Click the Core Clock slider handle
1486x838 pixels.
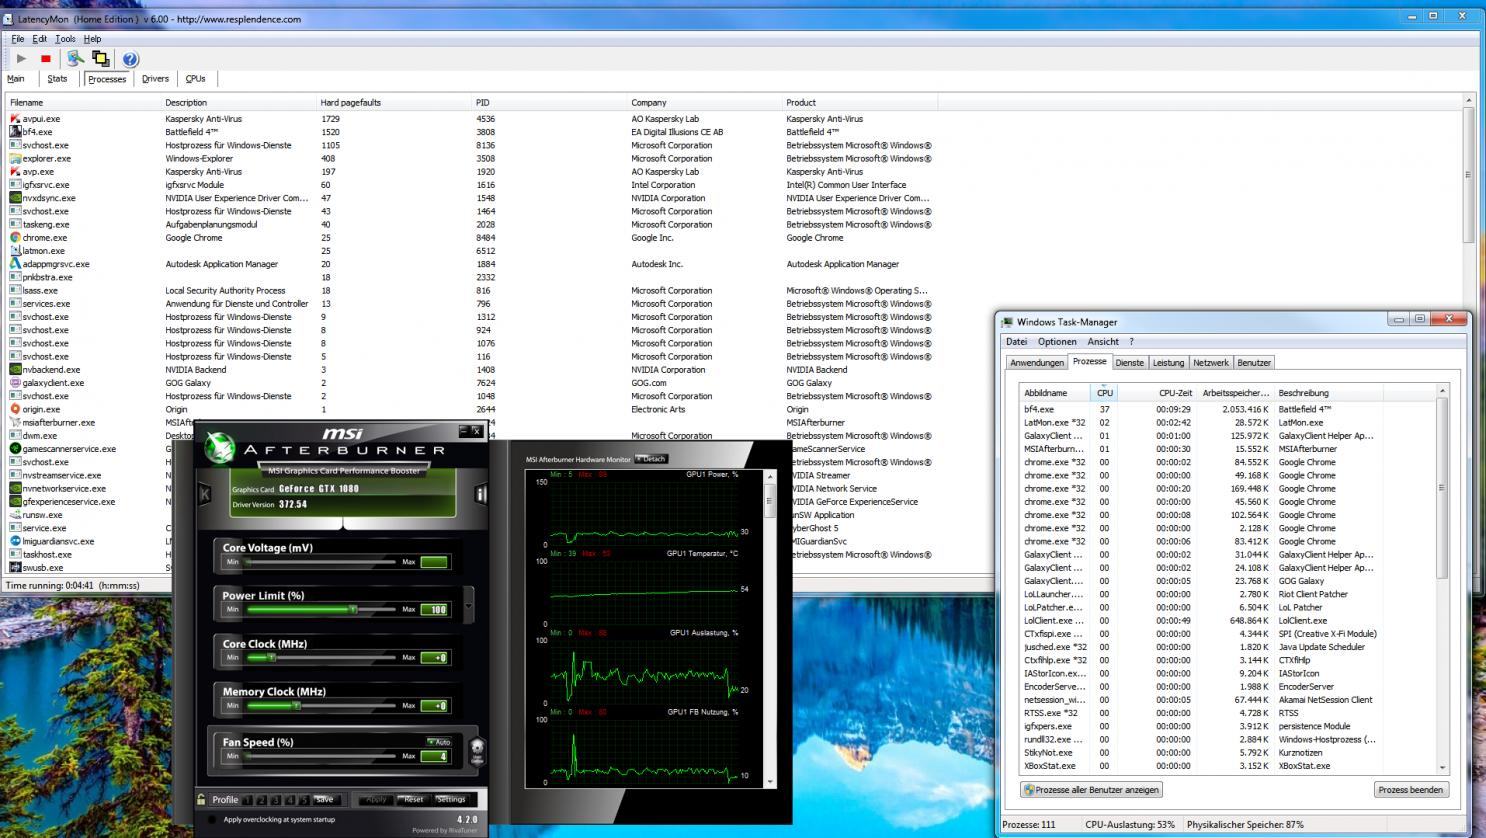pyautogui.click(x=271, y=658)
